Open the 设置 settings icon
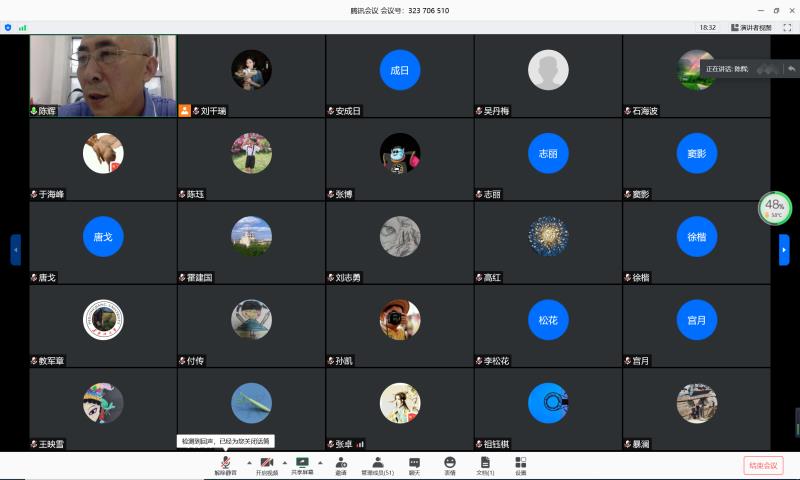 tap(521, 465)
